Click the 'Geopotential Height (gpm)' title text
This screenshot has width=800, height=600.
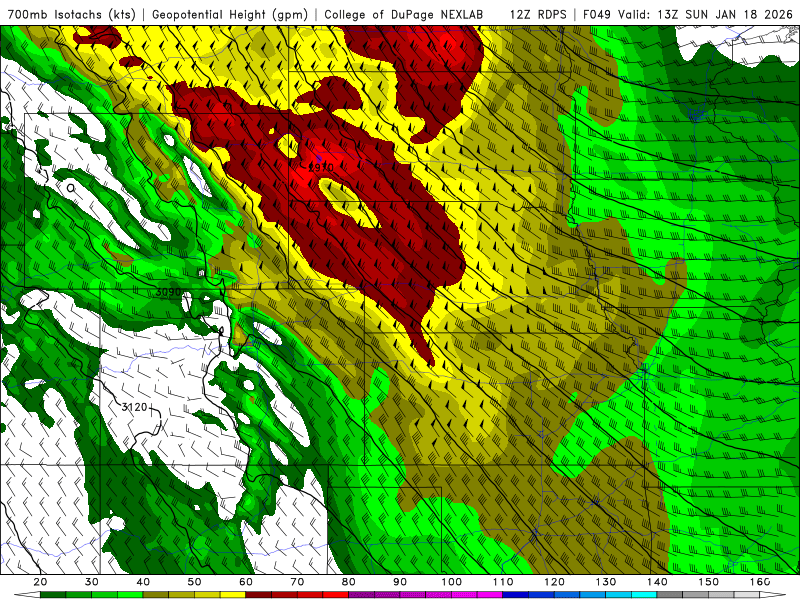230,14
